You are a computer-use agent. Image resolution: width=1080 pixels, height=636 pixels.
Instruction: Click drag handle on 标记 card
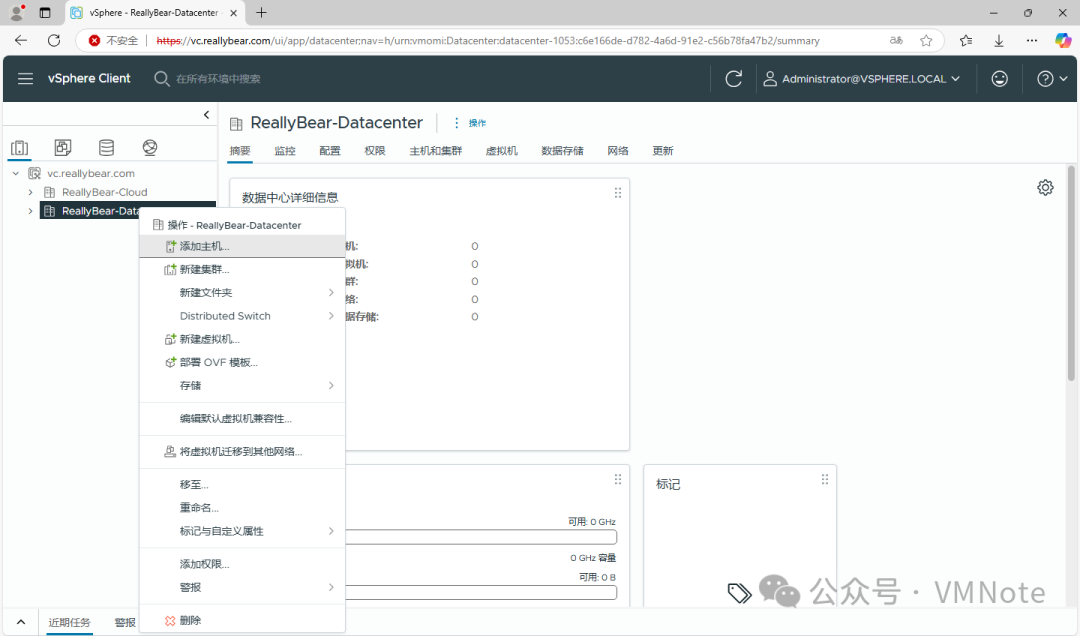824,480
